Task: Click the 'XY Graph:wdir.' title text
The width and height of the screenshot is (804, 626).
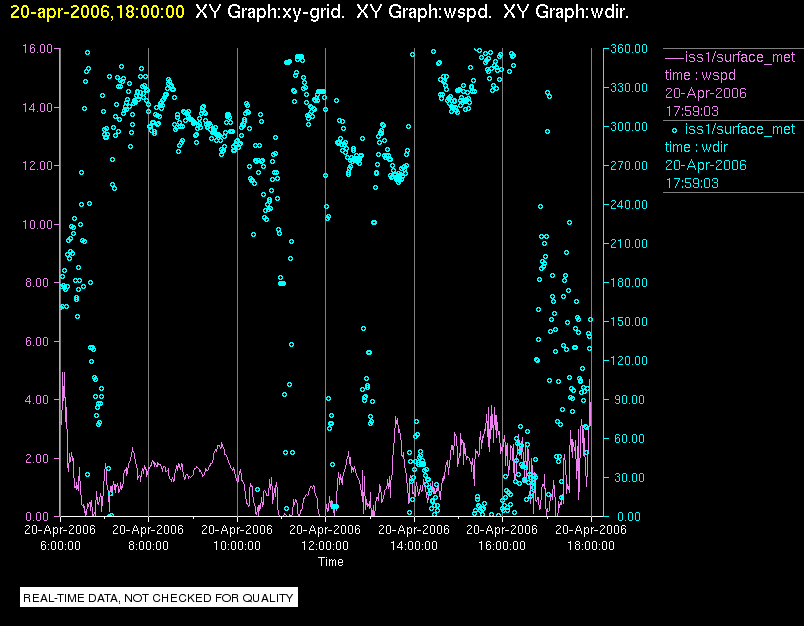Action: click(x=566, y=11)
